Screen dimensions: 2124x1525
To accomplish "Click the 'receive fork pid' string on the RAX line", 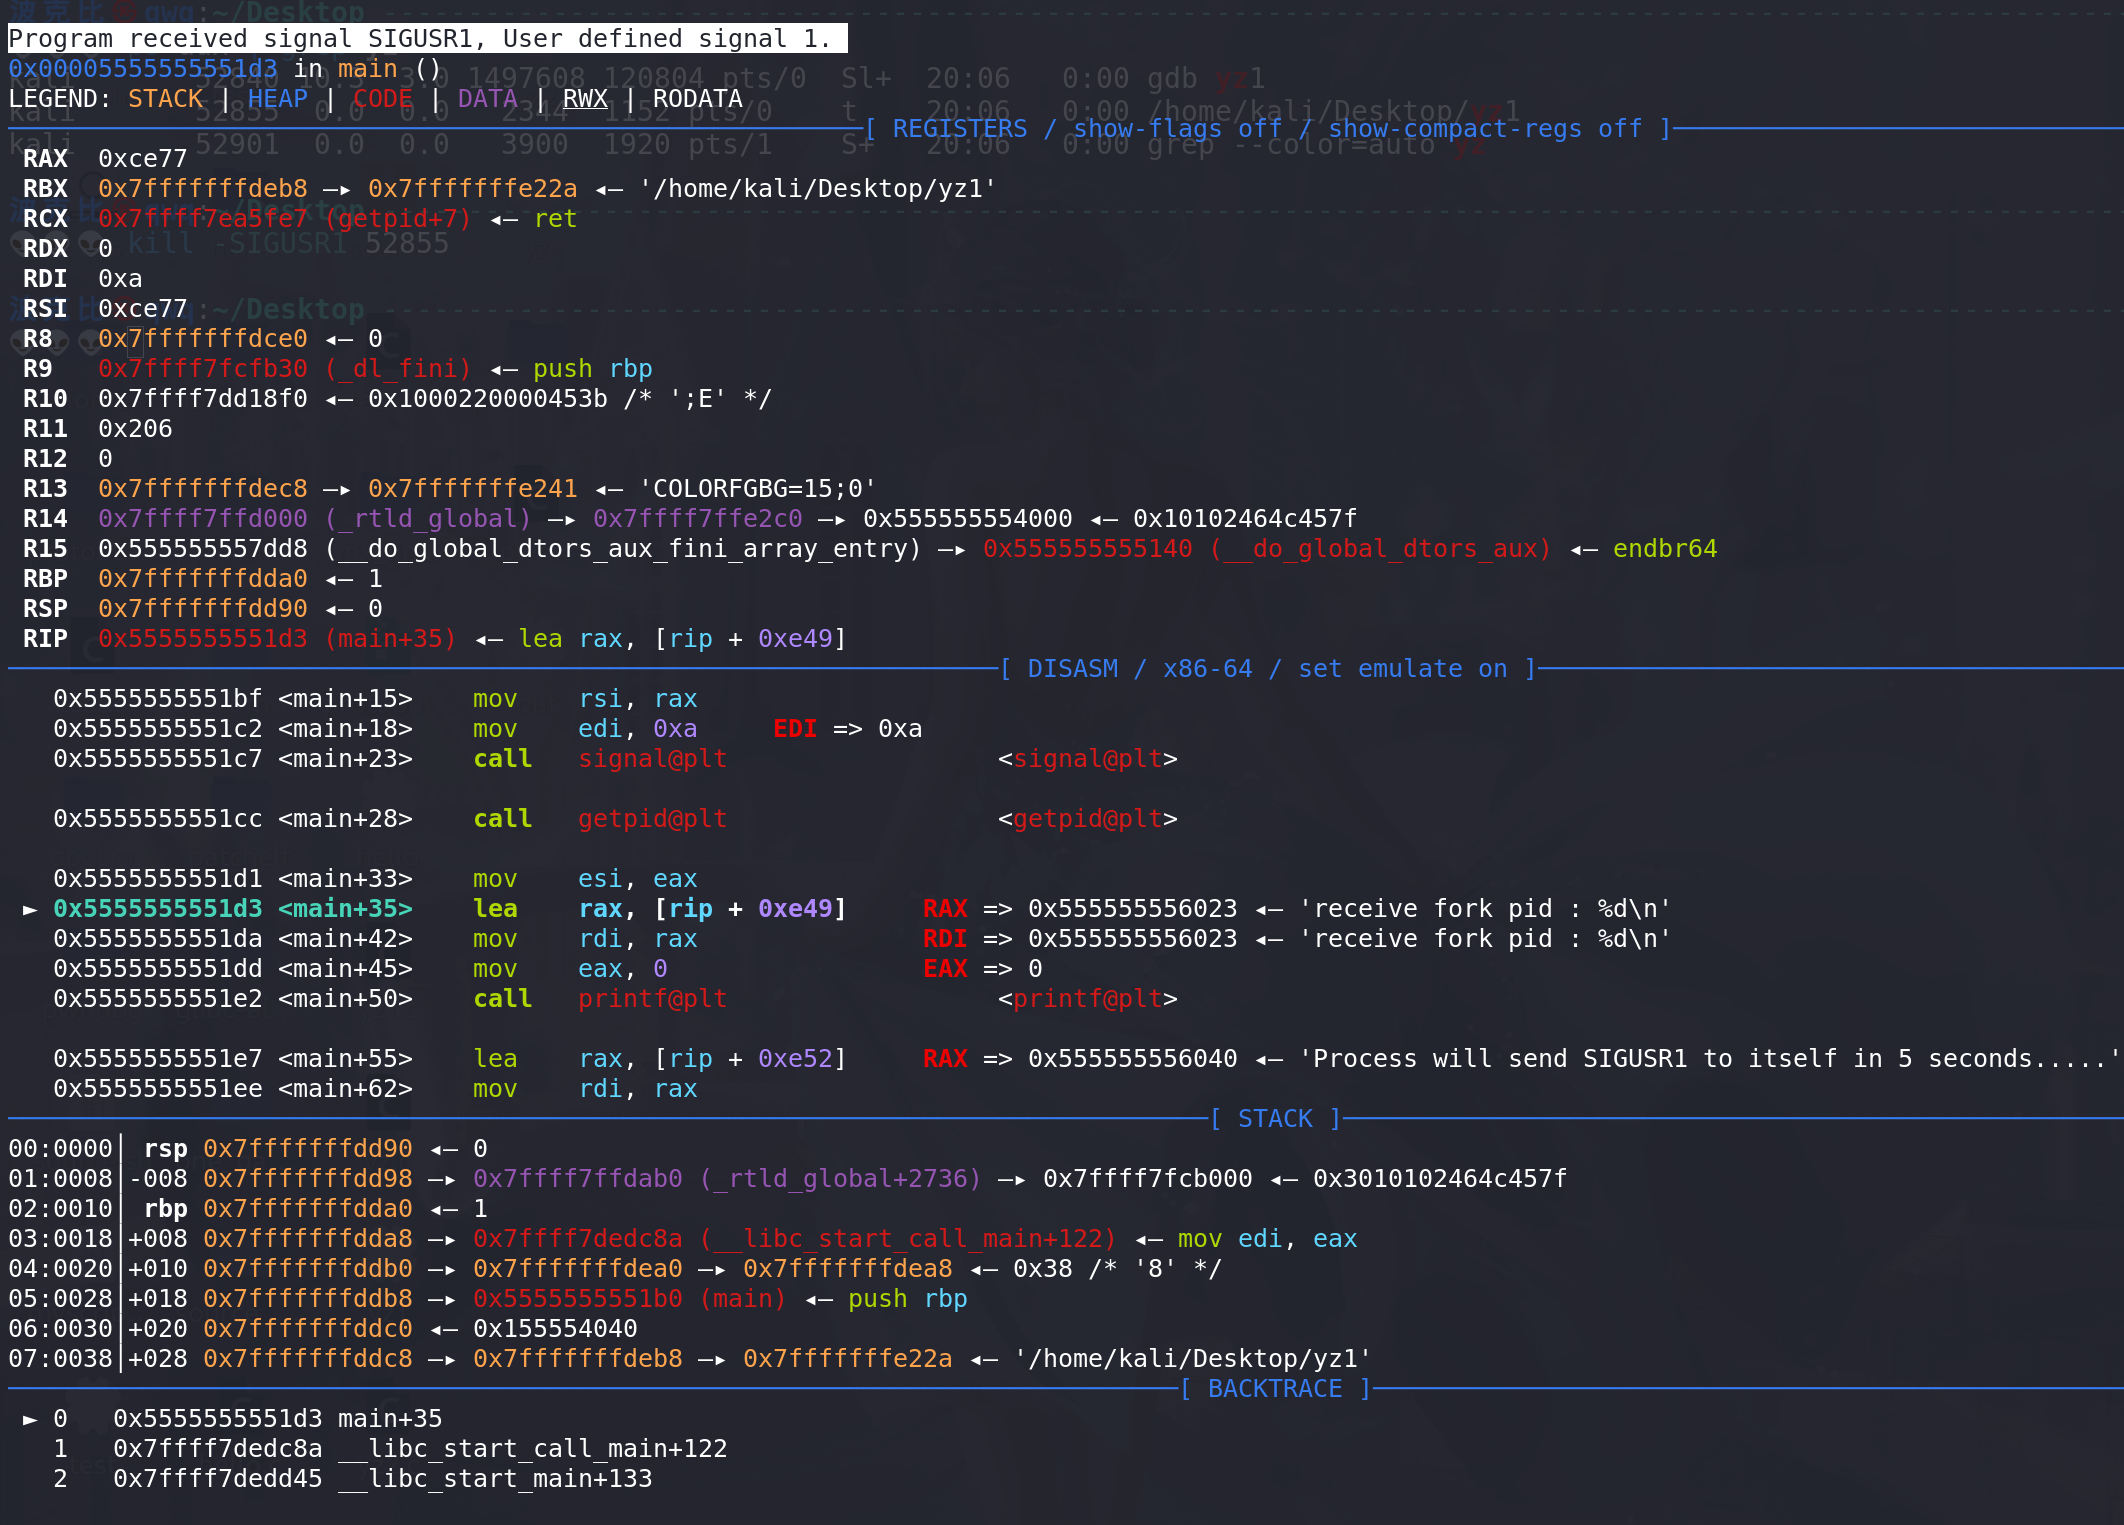I will (1484, 909).
